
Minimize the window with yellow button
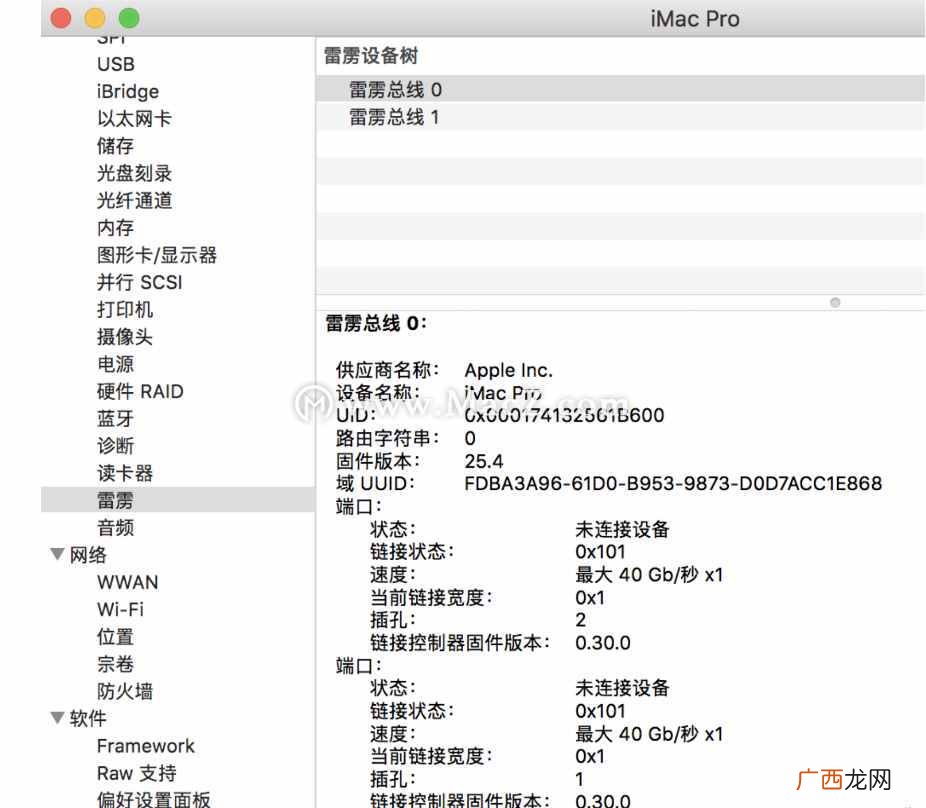94,18
